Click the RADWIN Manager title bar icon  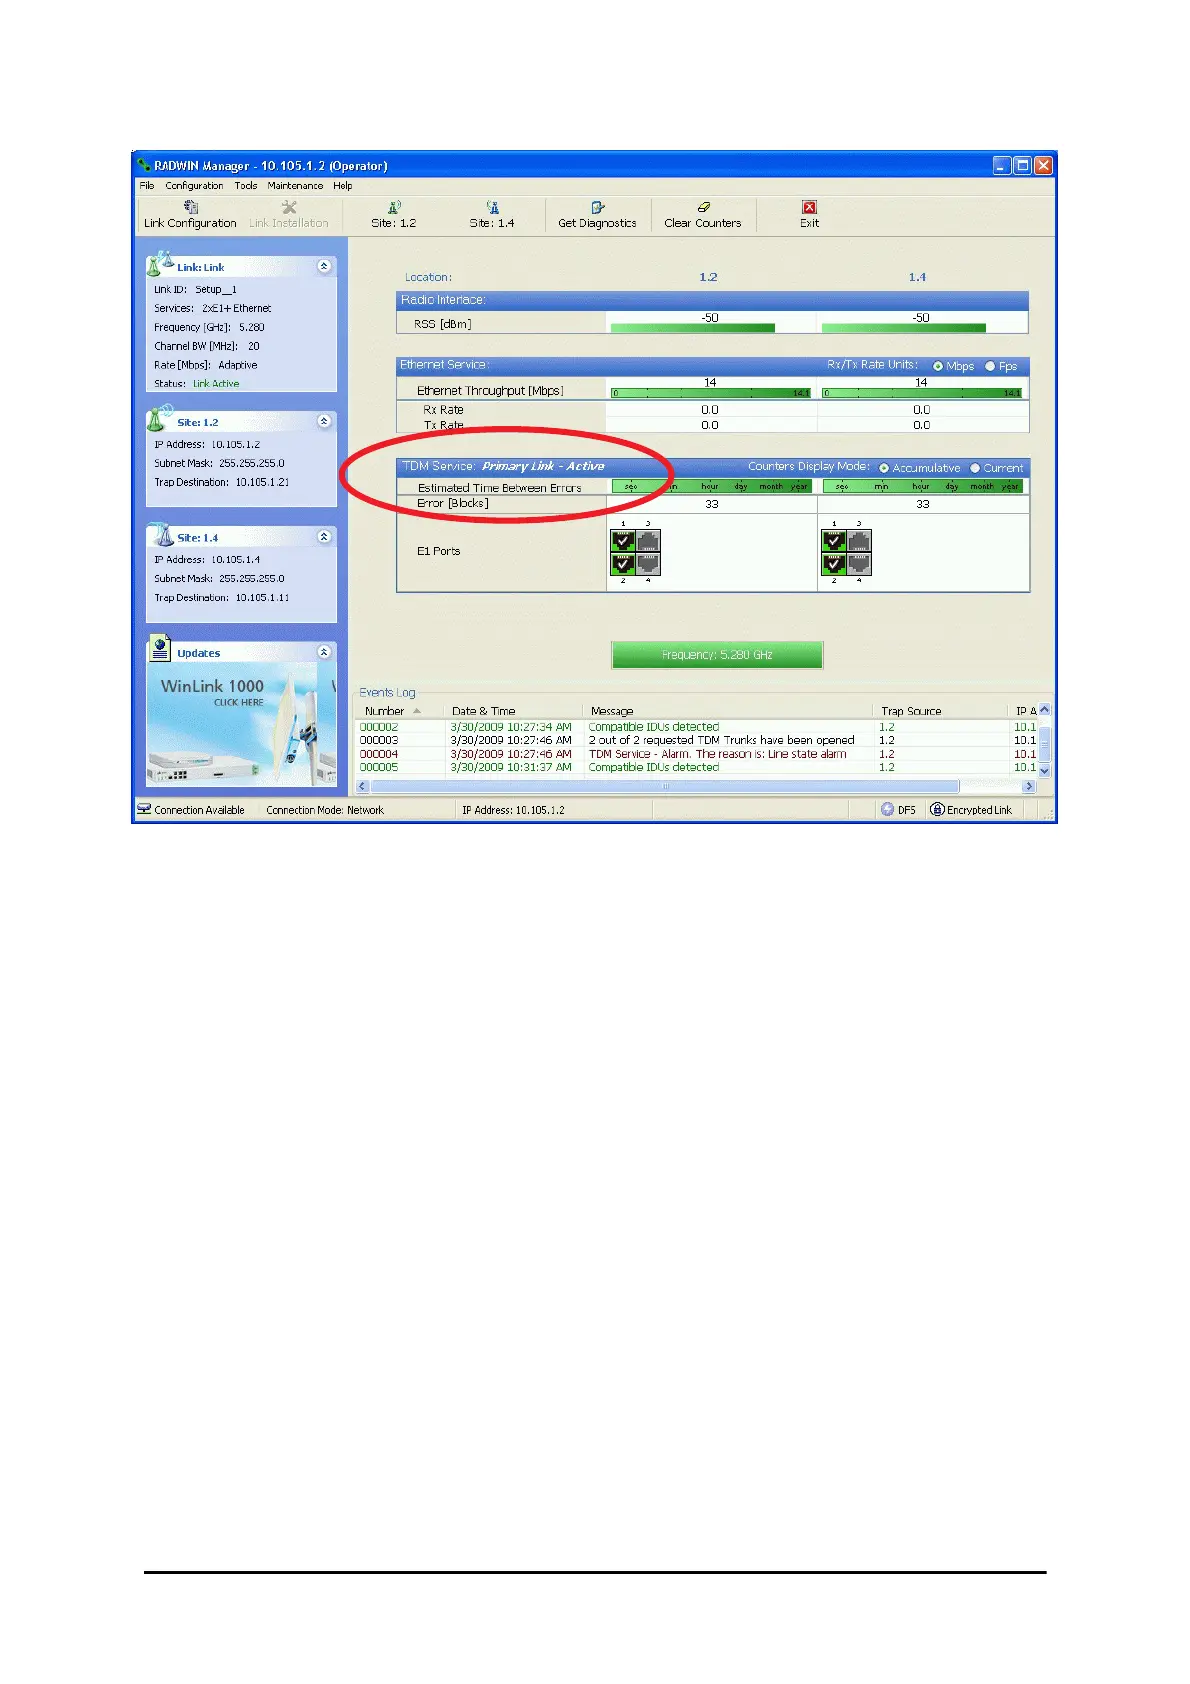tap(144, 165)
